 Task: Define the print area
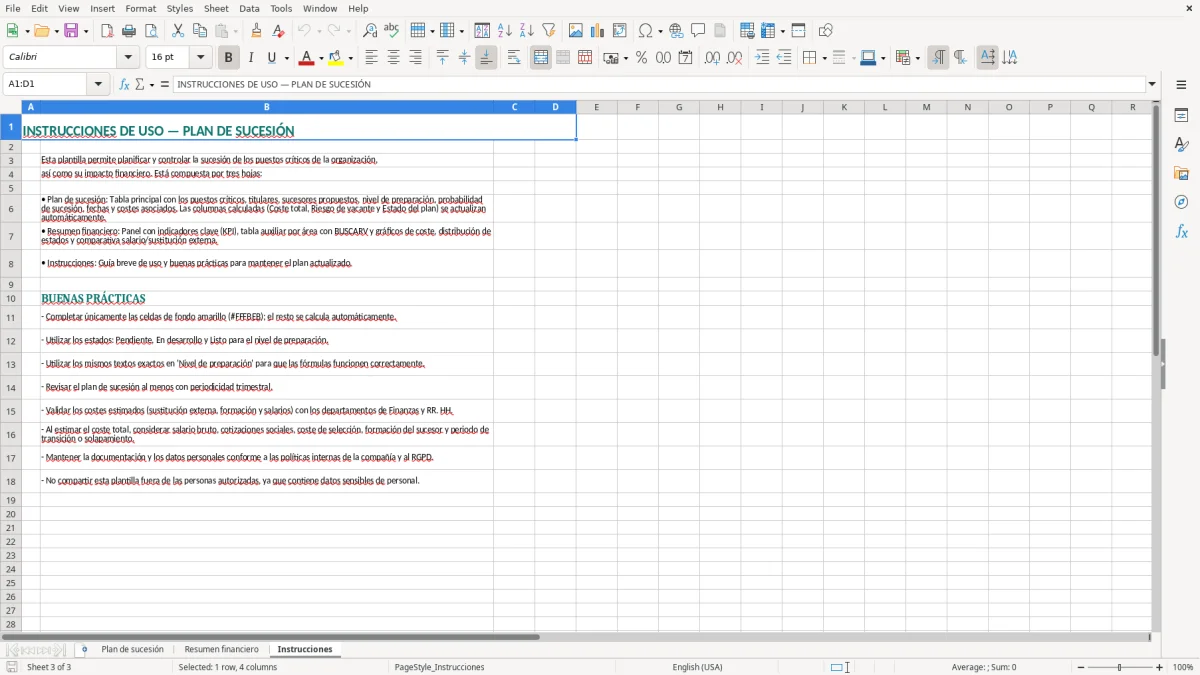click(747, 31)
